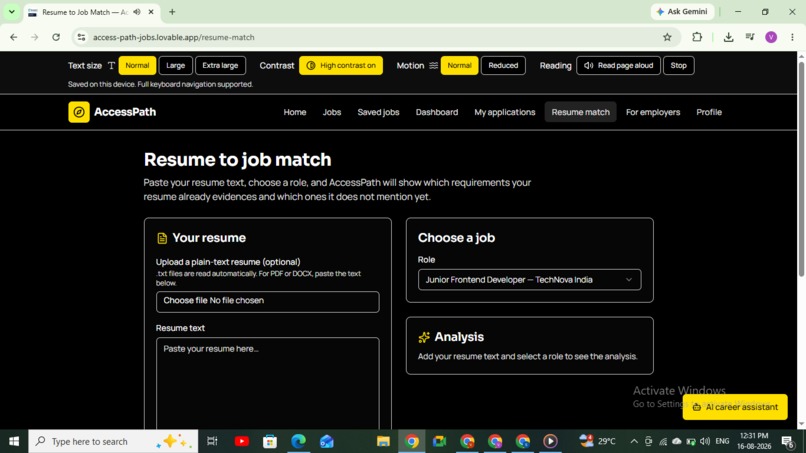Click the media player icon in taskbar
The image size is (806, 453).
(550, 441)
